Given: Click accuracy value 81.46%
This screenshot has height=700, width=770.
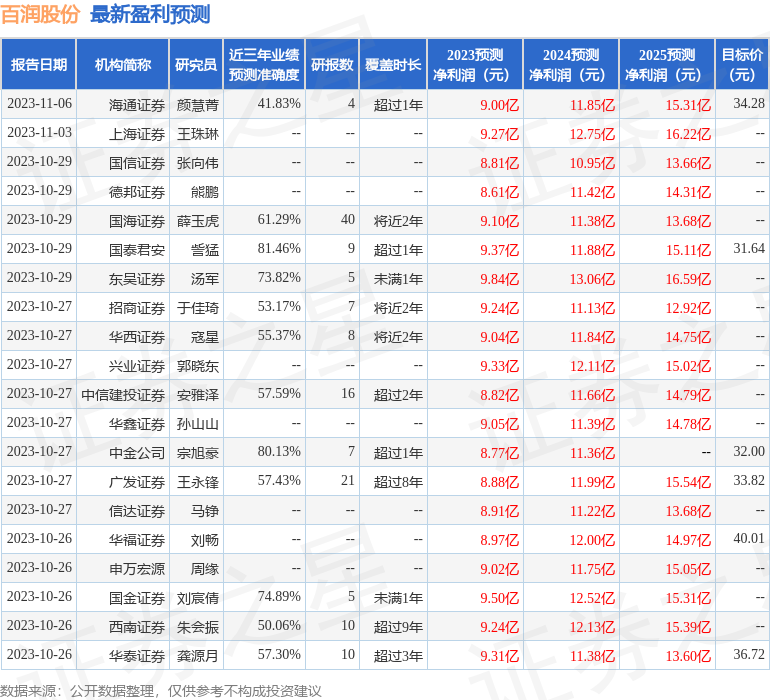Looking at the screenshot, I should pyautogui.click(x=279, y=248).
